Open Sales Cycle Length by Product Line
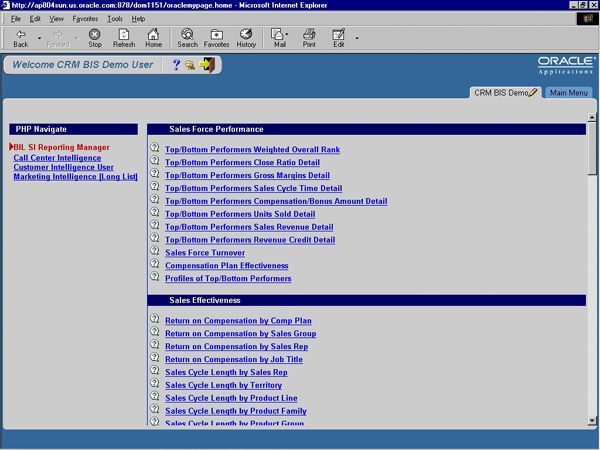The width and height of the screenshot is (600, 450). click(x=231, y=398)
